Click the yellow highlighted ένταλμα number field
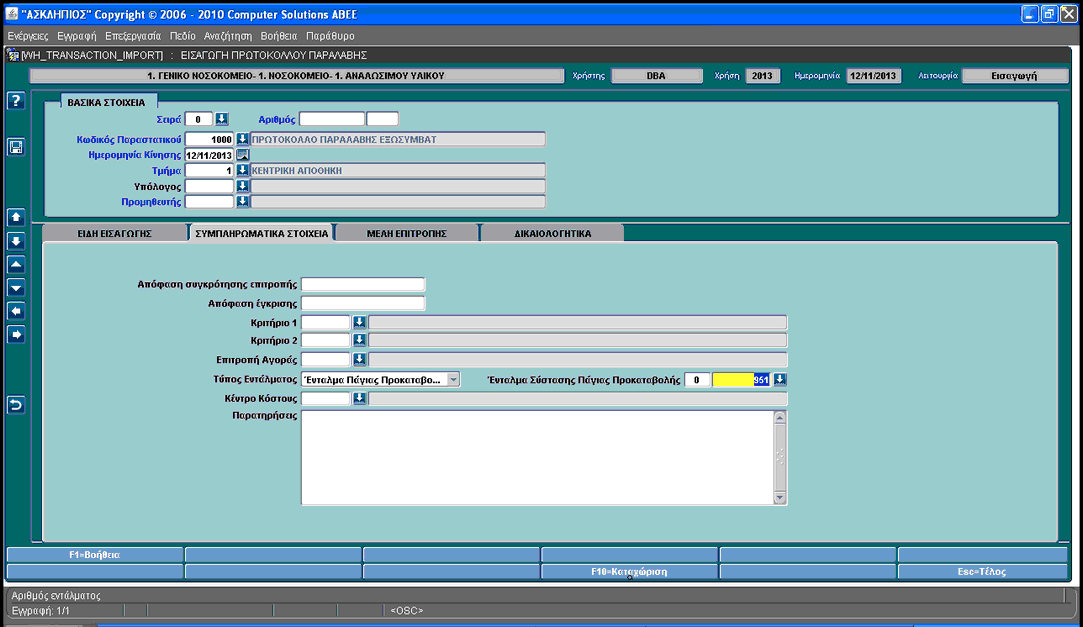 tap(741, 380)
